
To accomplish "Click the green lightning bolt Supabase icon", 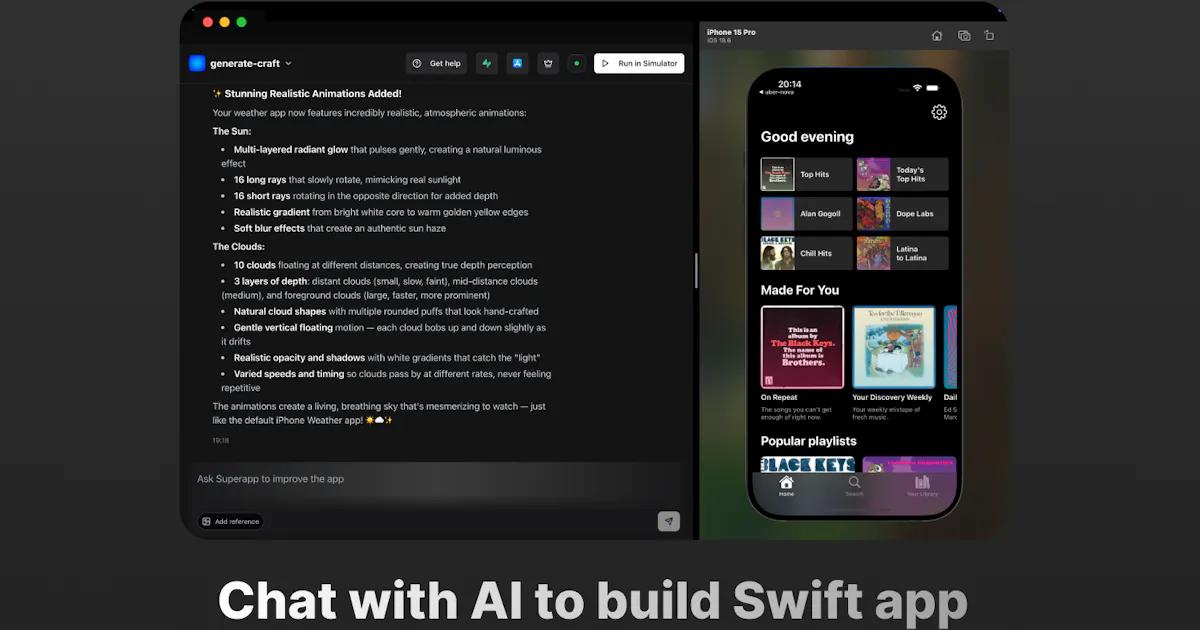I will click(x=487, y=63).
